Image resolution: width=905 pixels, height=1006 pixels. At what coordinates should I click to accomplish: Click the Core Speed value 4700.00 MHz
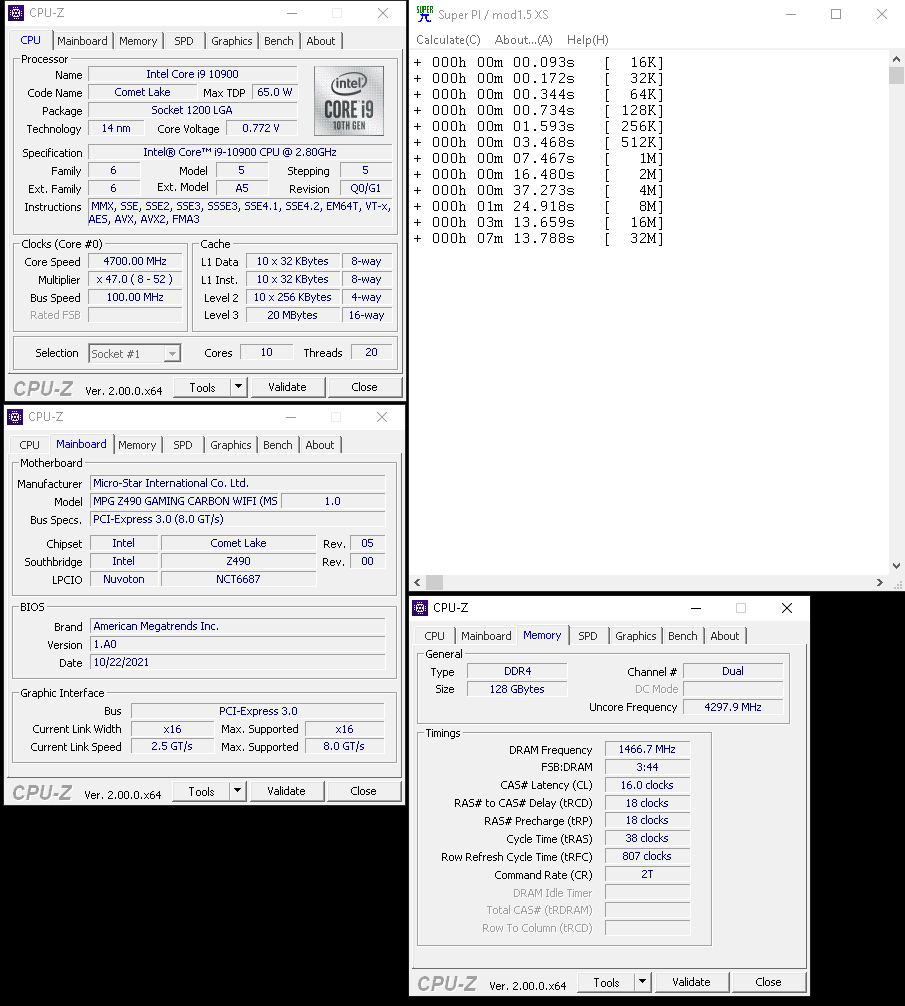135,261
